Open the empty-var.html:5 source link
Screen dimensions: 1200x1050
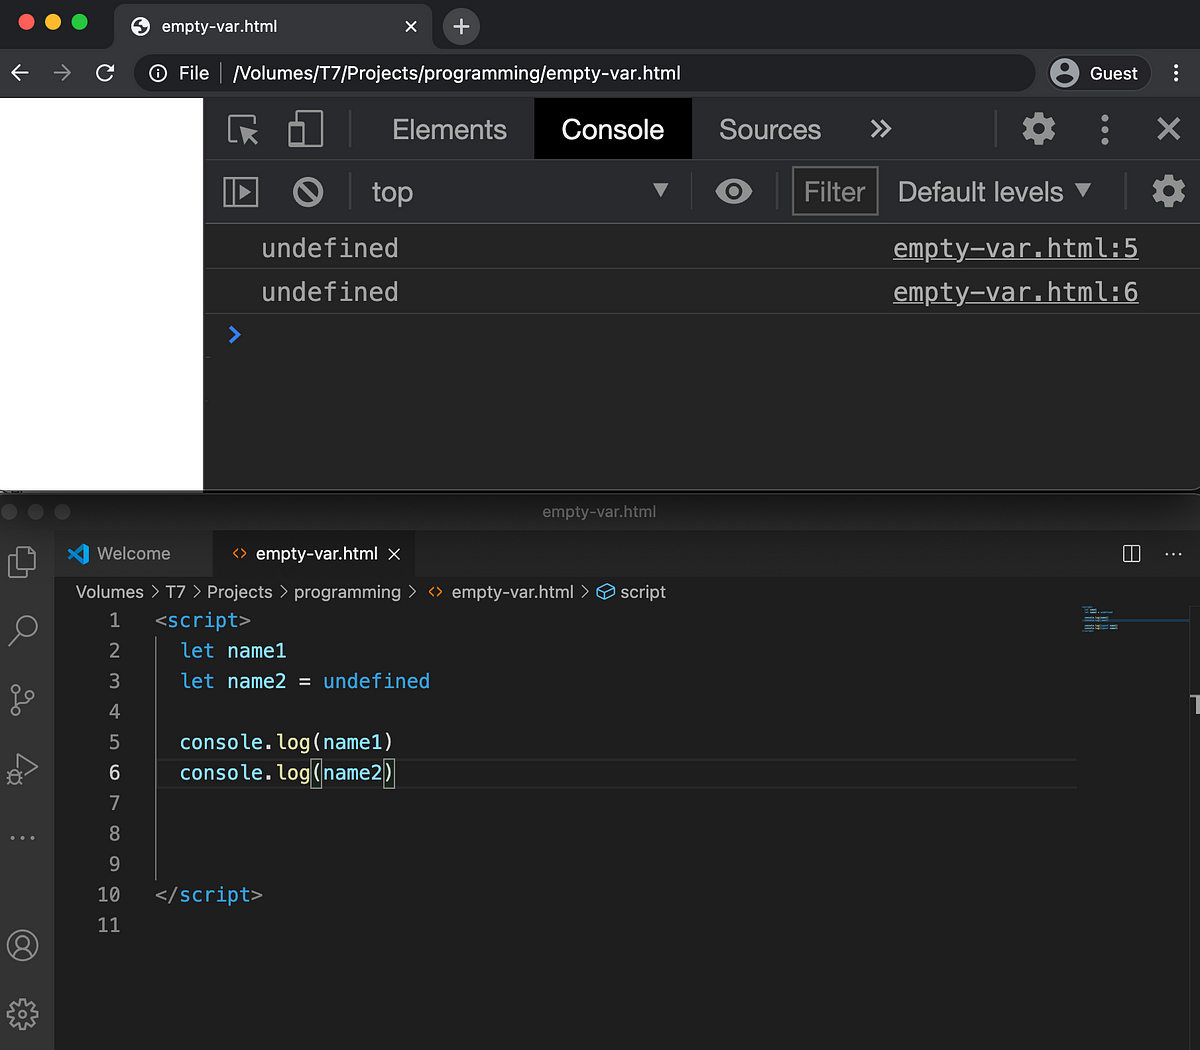click(x=1015, y=248)
